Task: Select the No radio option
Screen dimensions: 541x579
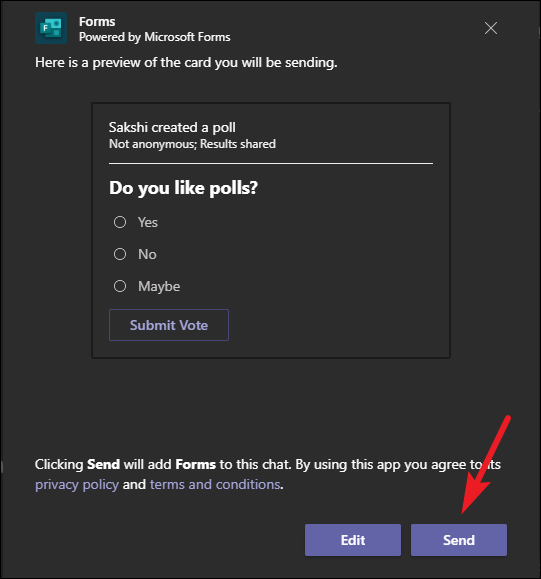Action: point(120,254)
